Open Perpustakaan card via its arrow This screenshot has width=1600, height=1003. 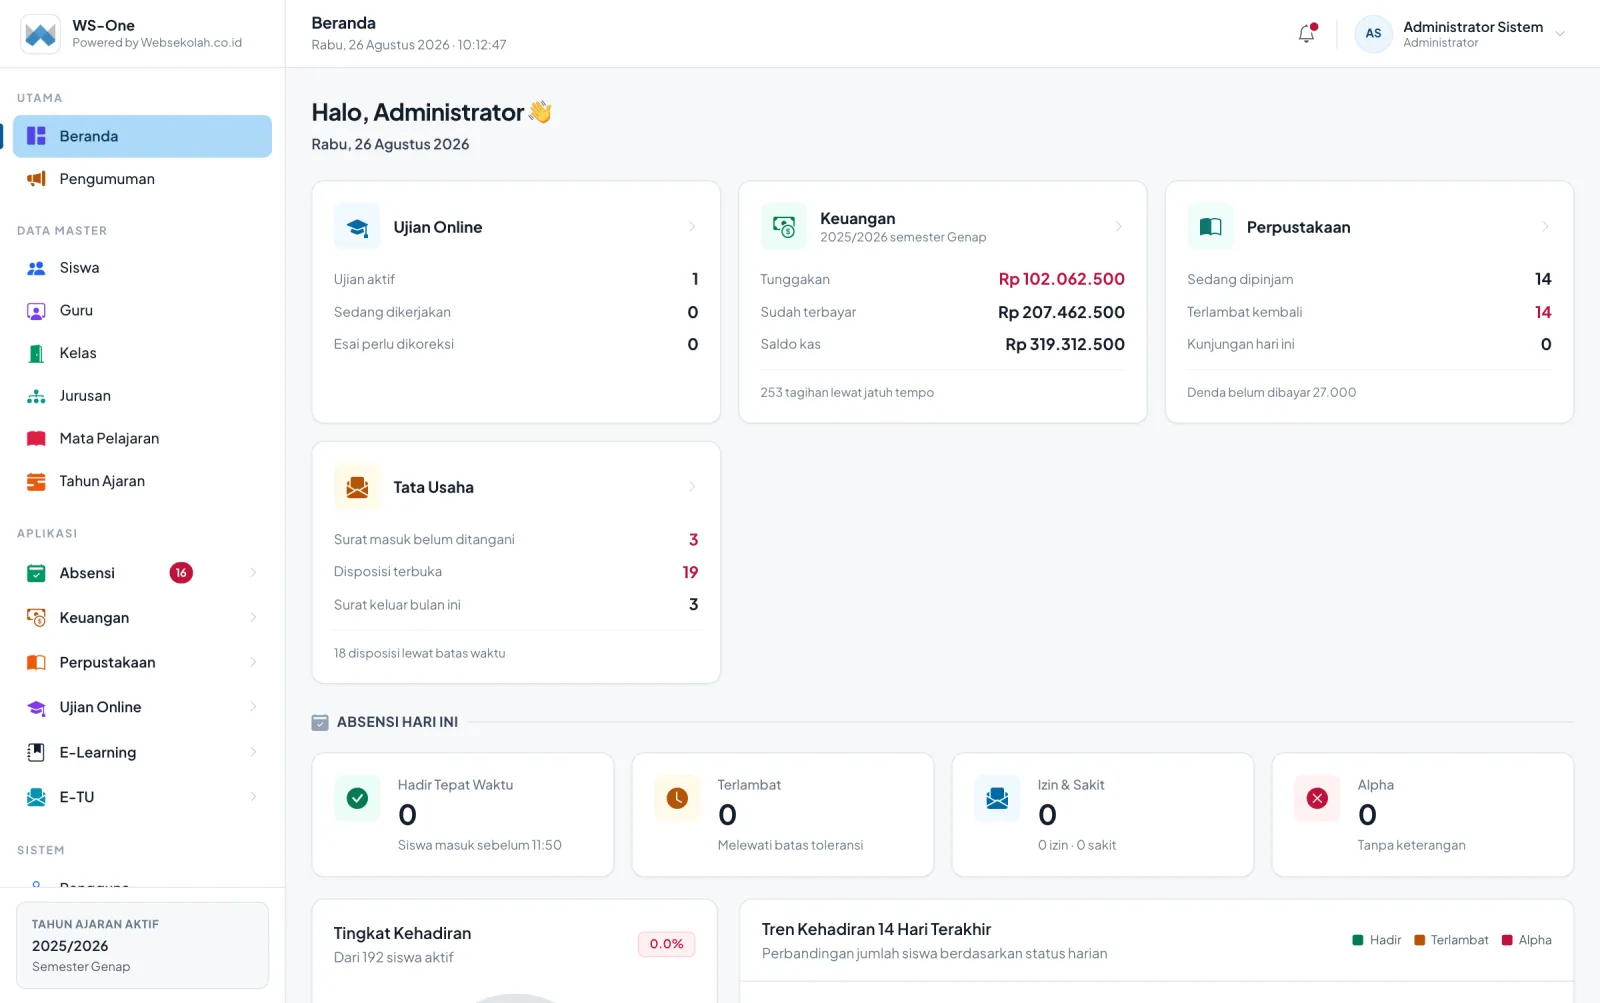point(1545,227)
